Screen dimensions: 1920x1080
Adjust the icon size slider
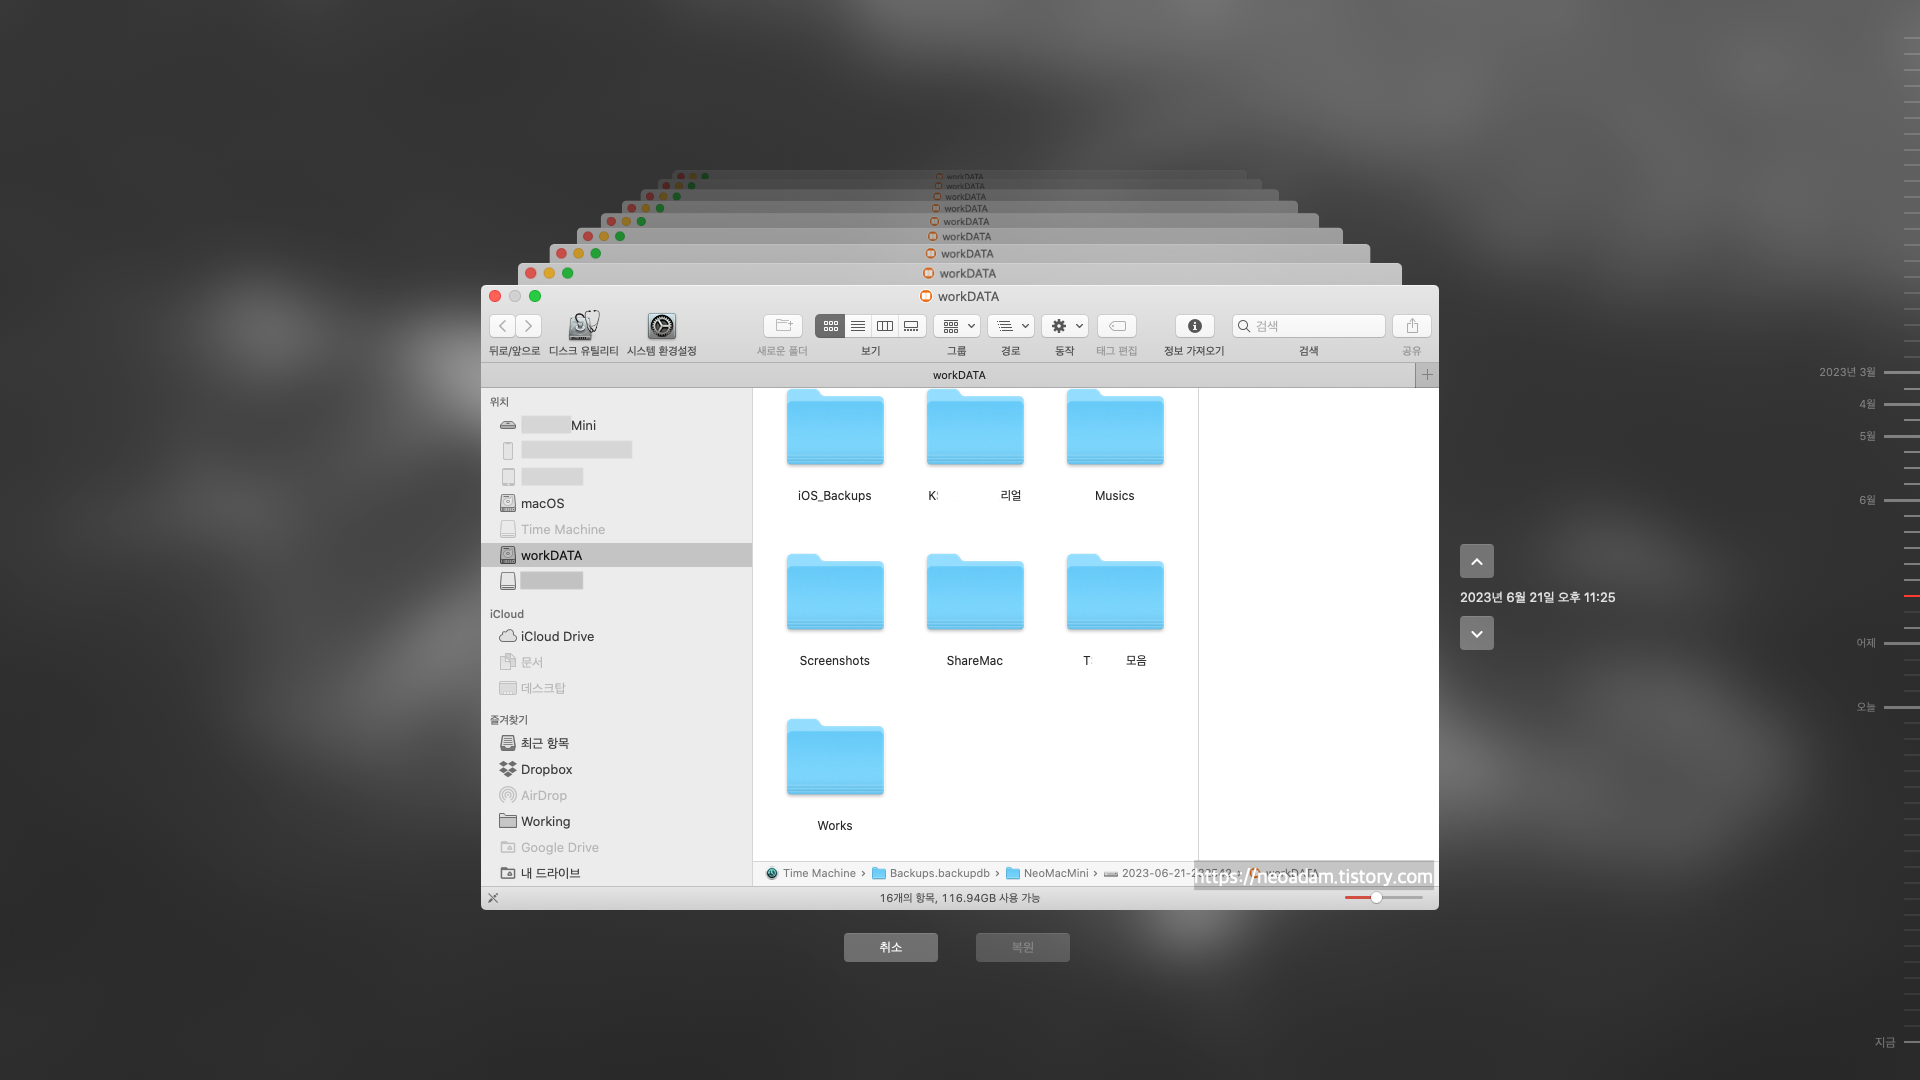point(1377,898)
